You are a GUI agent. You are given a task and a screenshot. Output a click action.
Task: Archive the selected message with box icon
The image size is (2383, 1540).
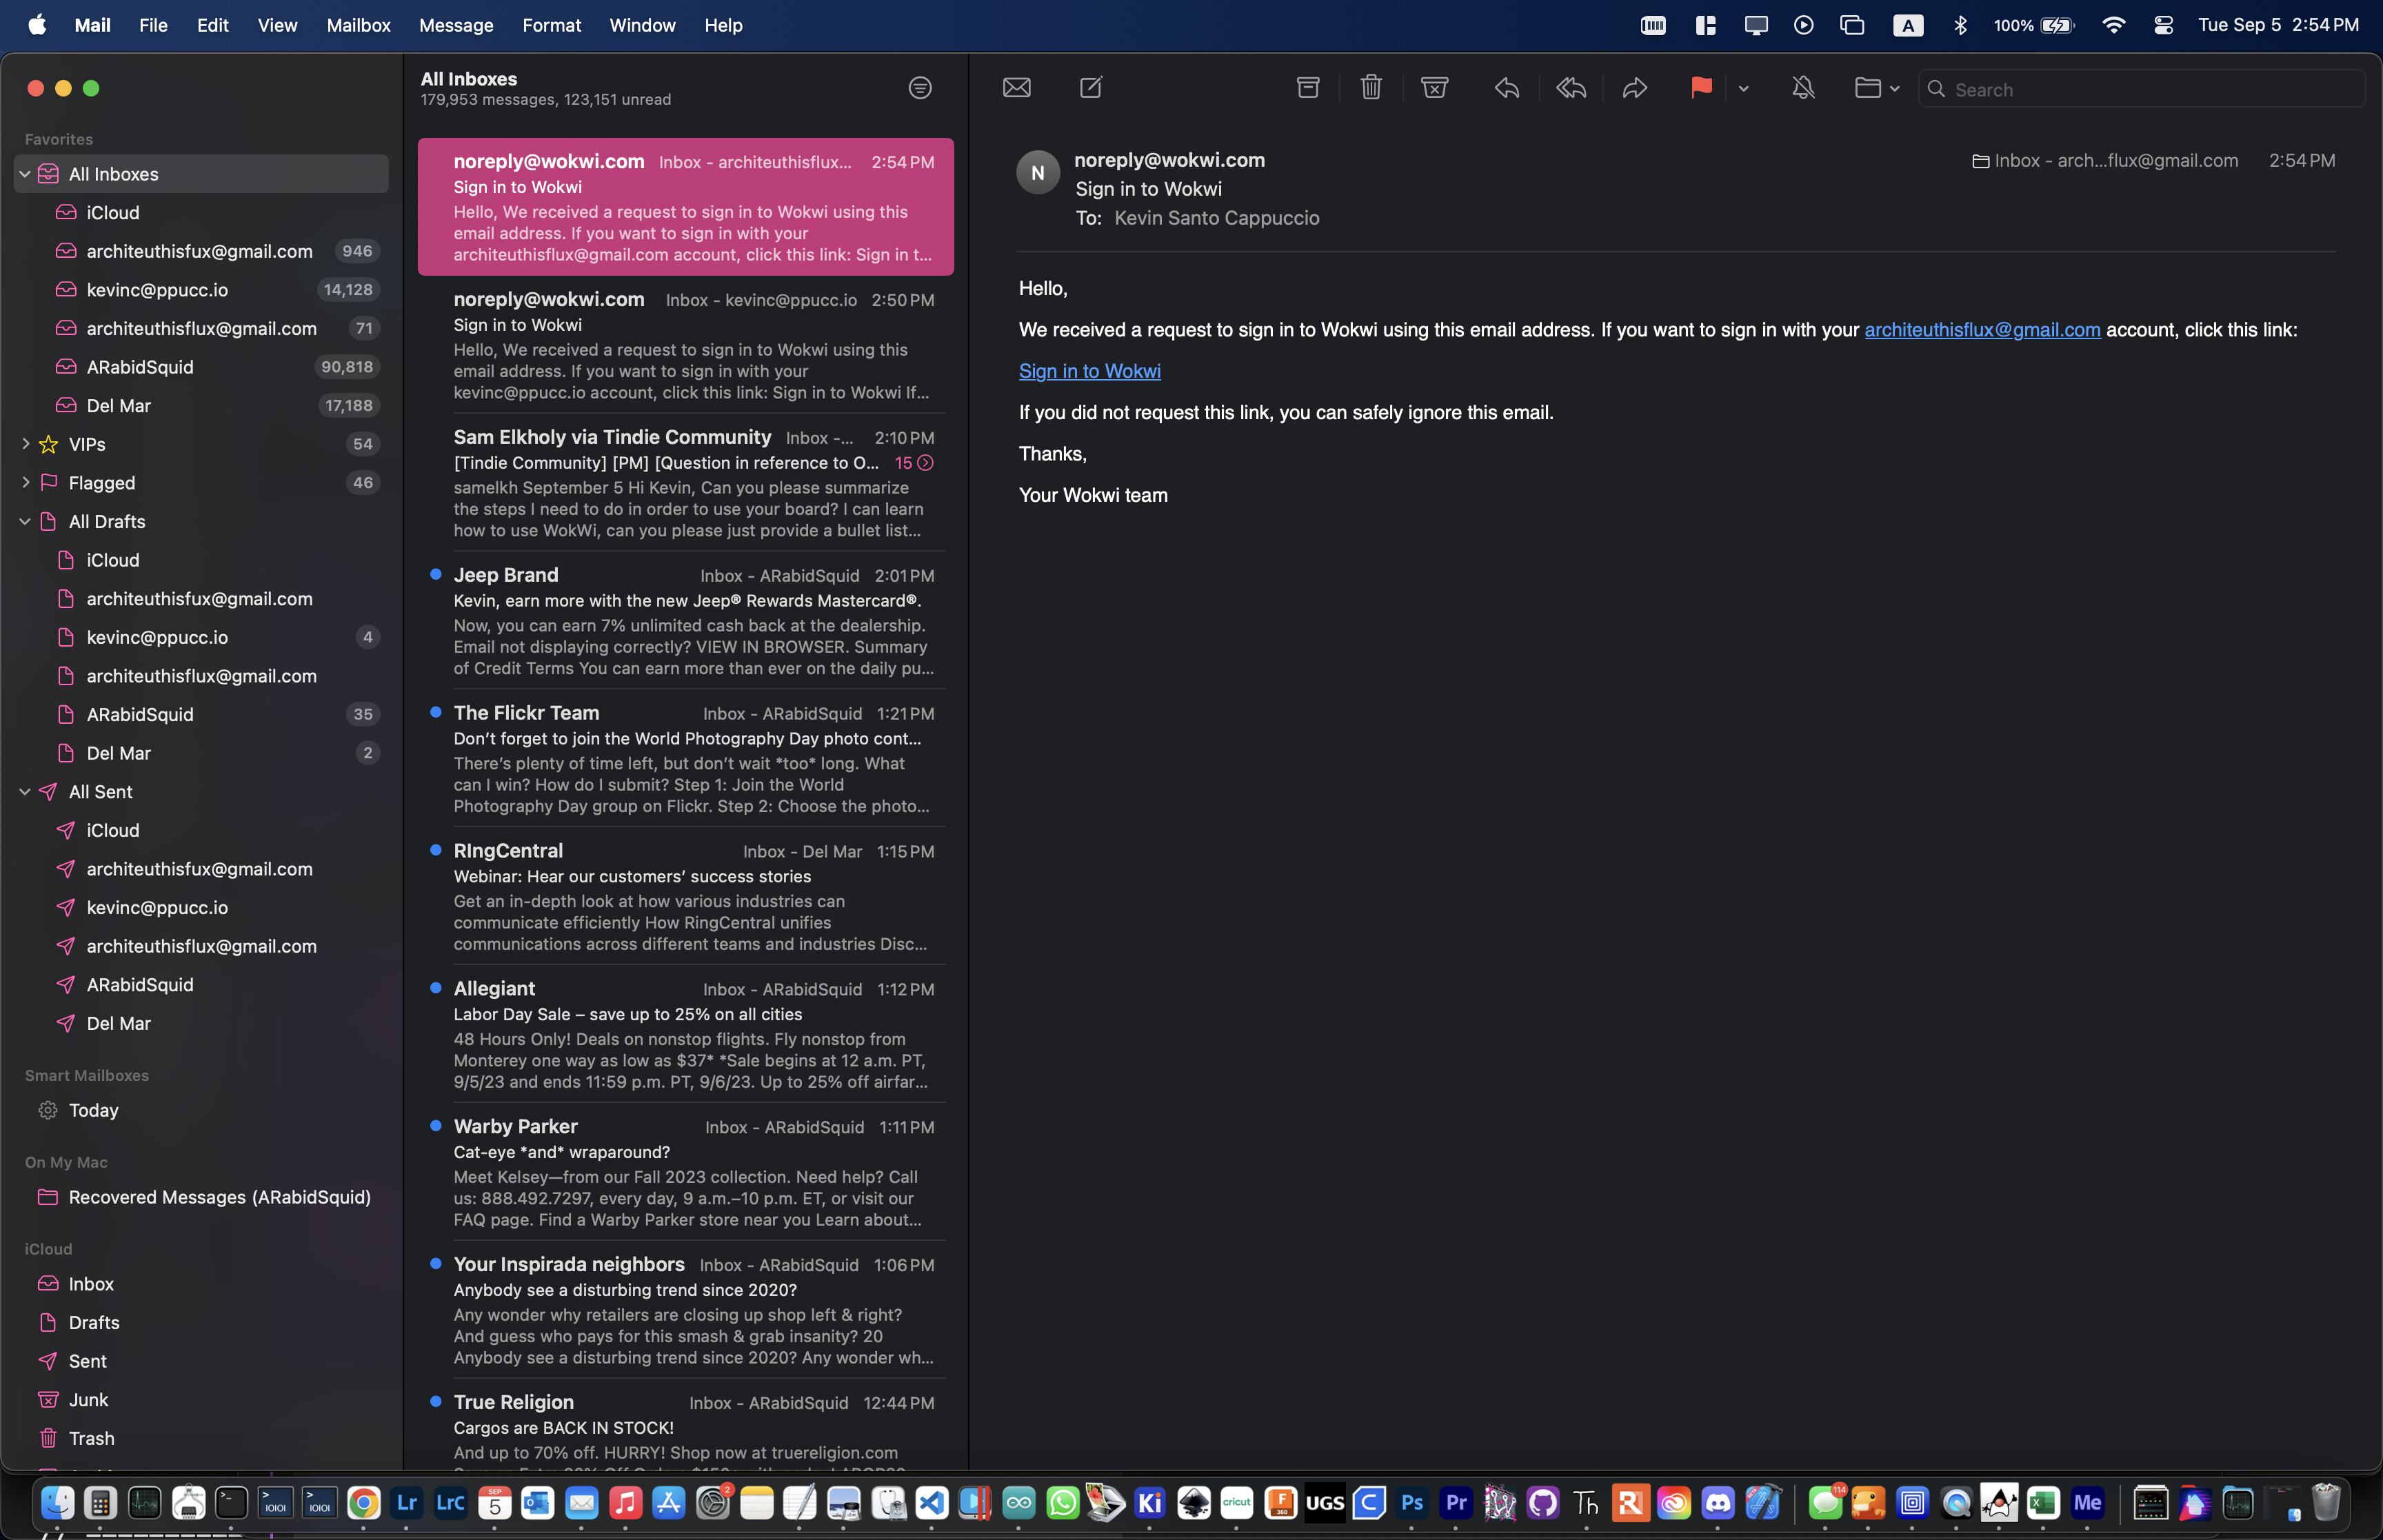point(1308,88)
